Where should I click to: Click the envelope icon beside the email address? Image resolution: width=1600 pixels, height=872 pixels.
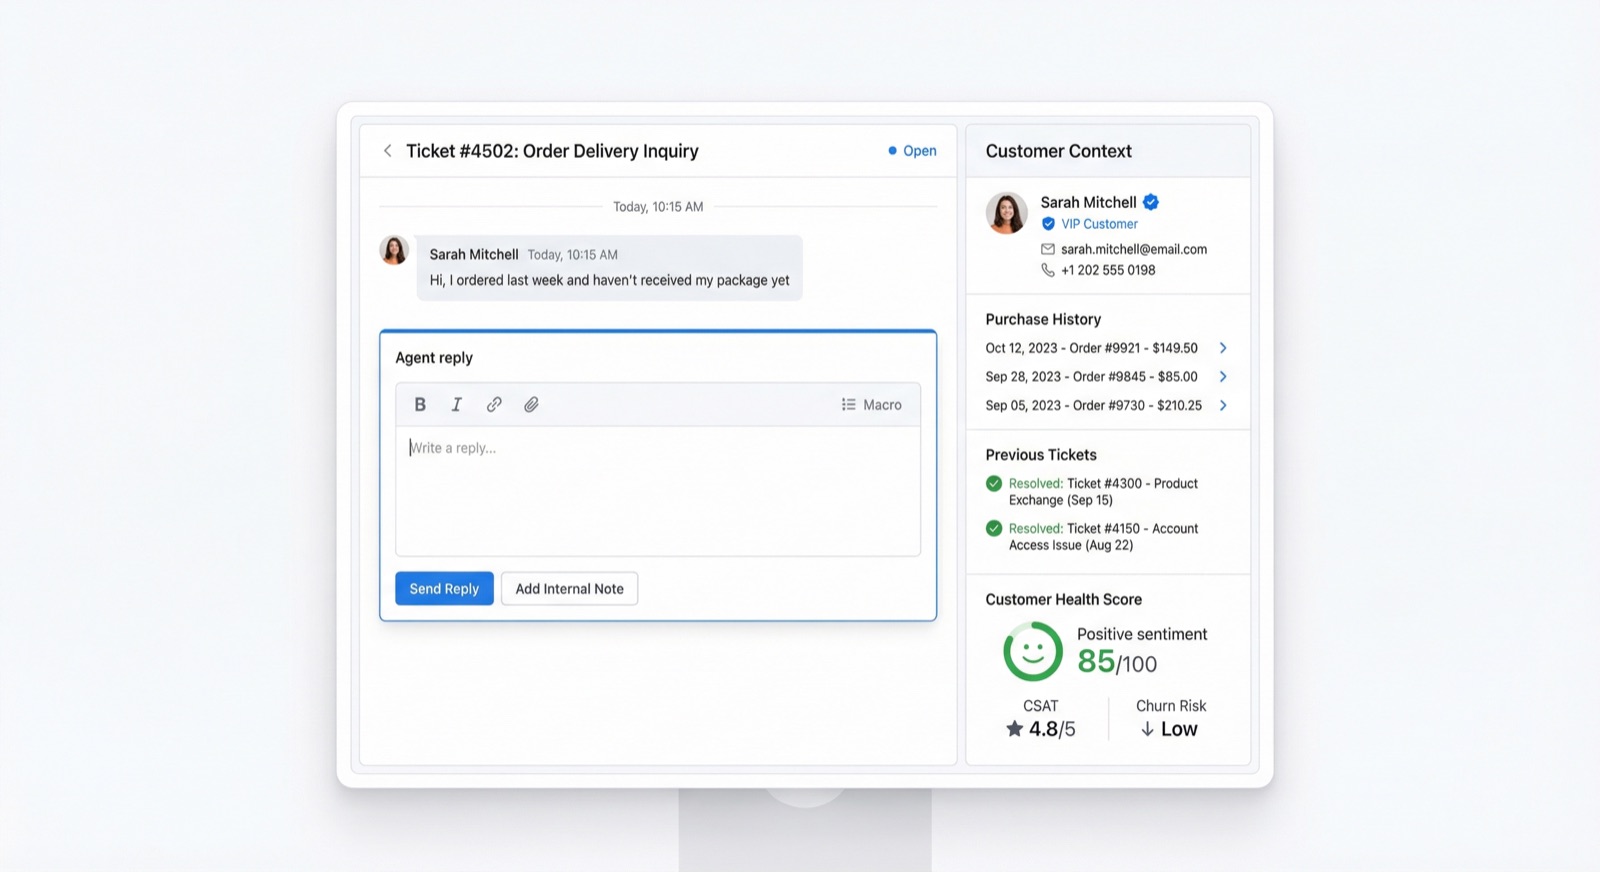pos(1048,249)
